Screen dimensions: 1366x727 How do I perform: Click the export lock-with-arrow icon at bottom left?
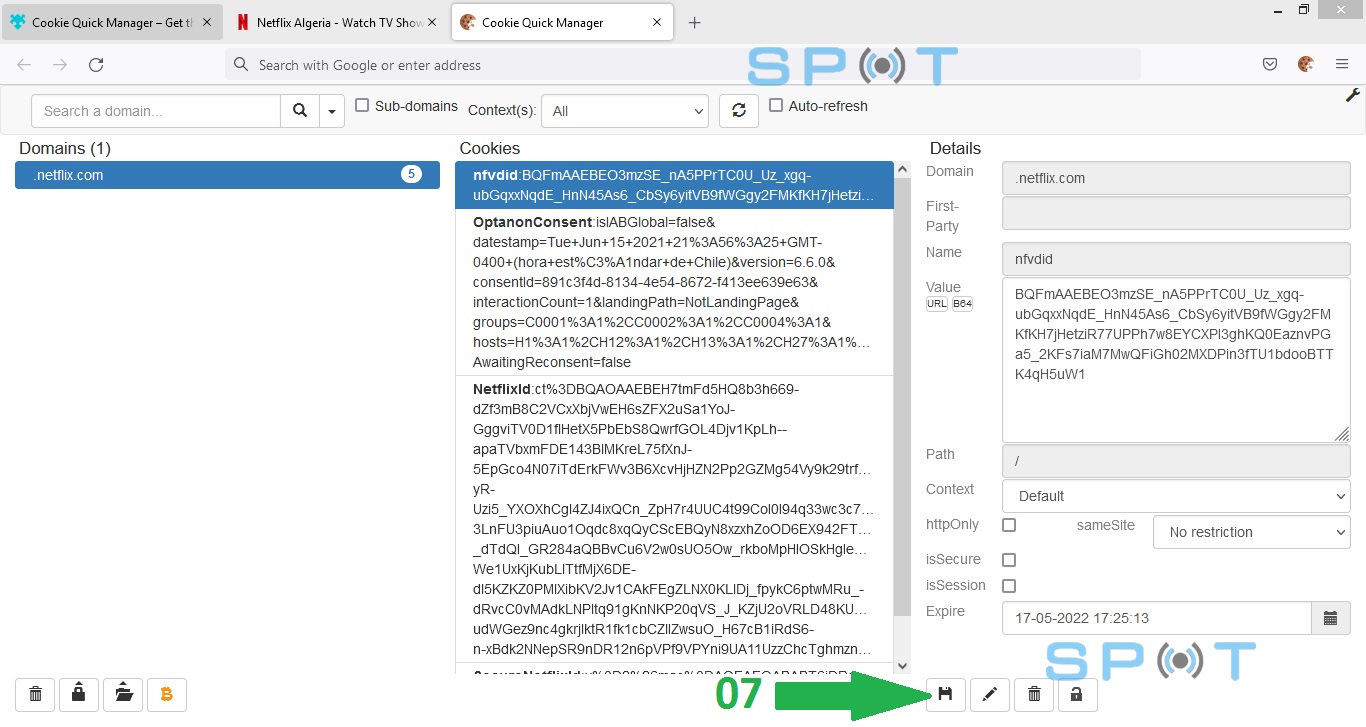pyautogui.click(x=79, y=694)
